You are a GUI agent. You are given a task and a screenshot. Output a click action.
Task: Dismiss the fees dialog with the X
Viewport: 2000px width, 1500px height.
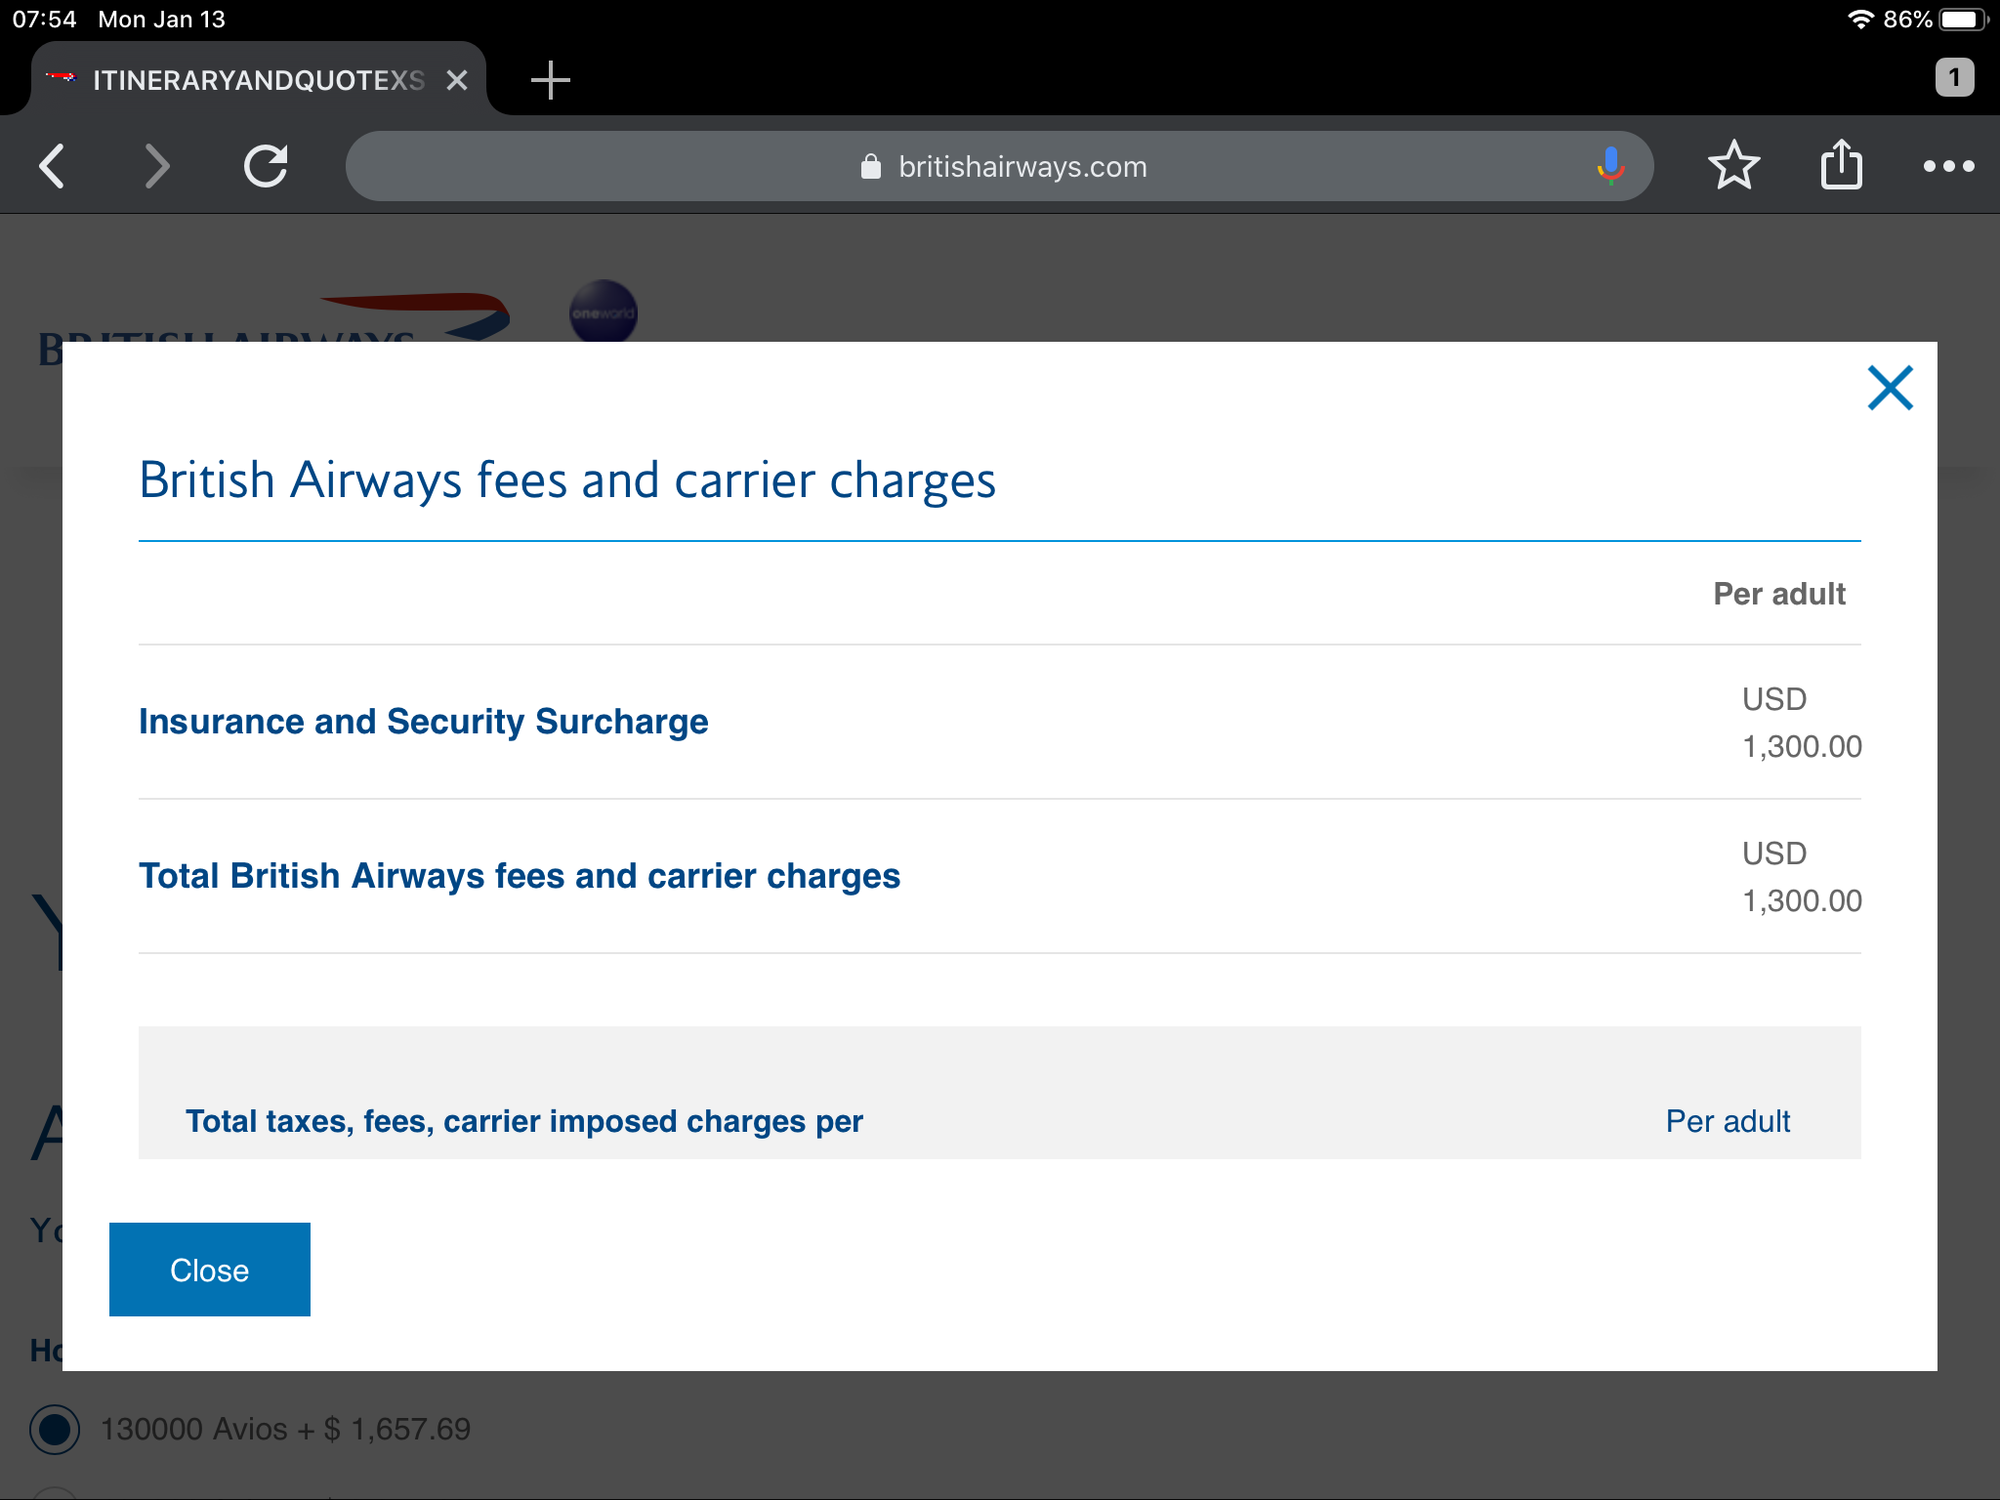click(1889, 388)
